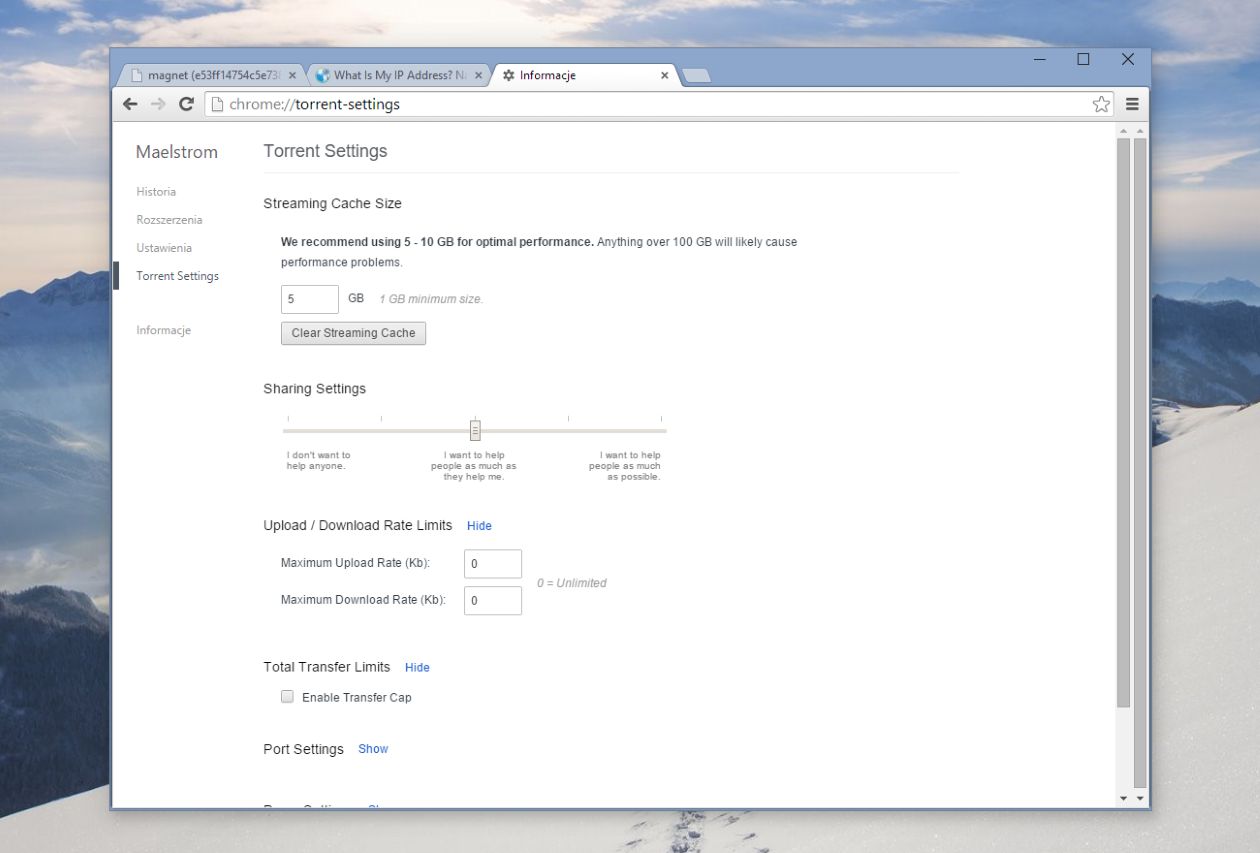Click the Sharing Settings slider handle
The width and height of the screenshot is (1260, 853).
tap(475, 430)
